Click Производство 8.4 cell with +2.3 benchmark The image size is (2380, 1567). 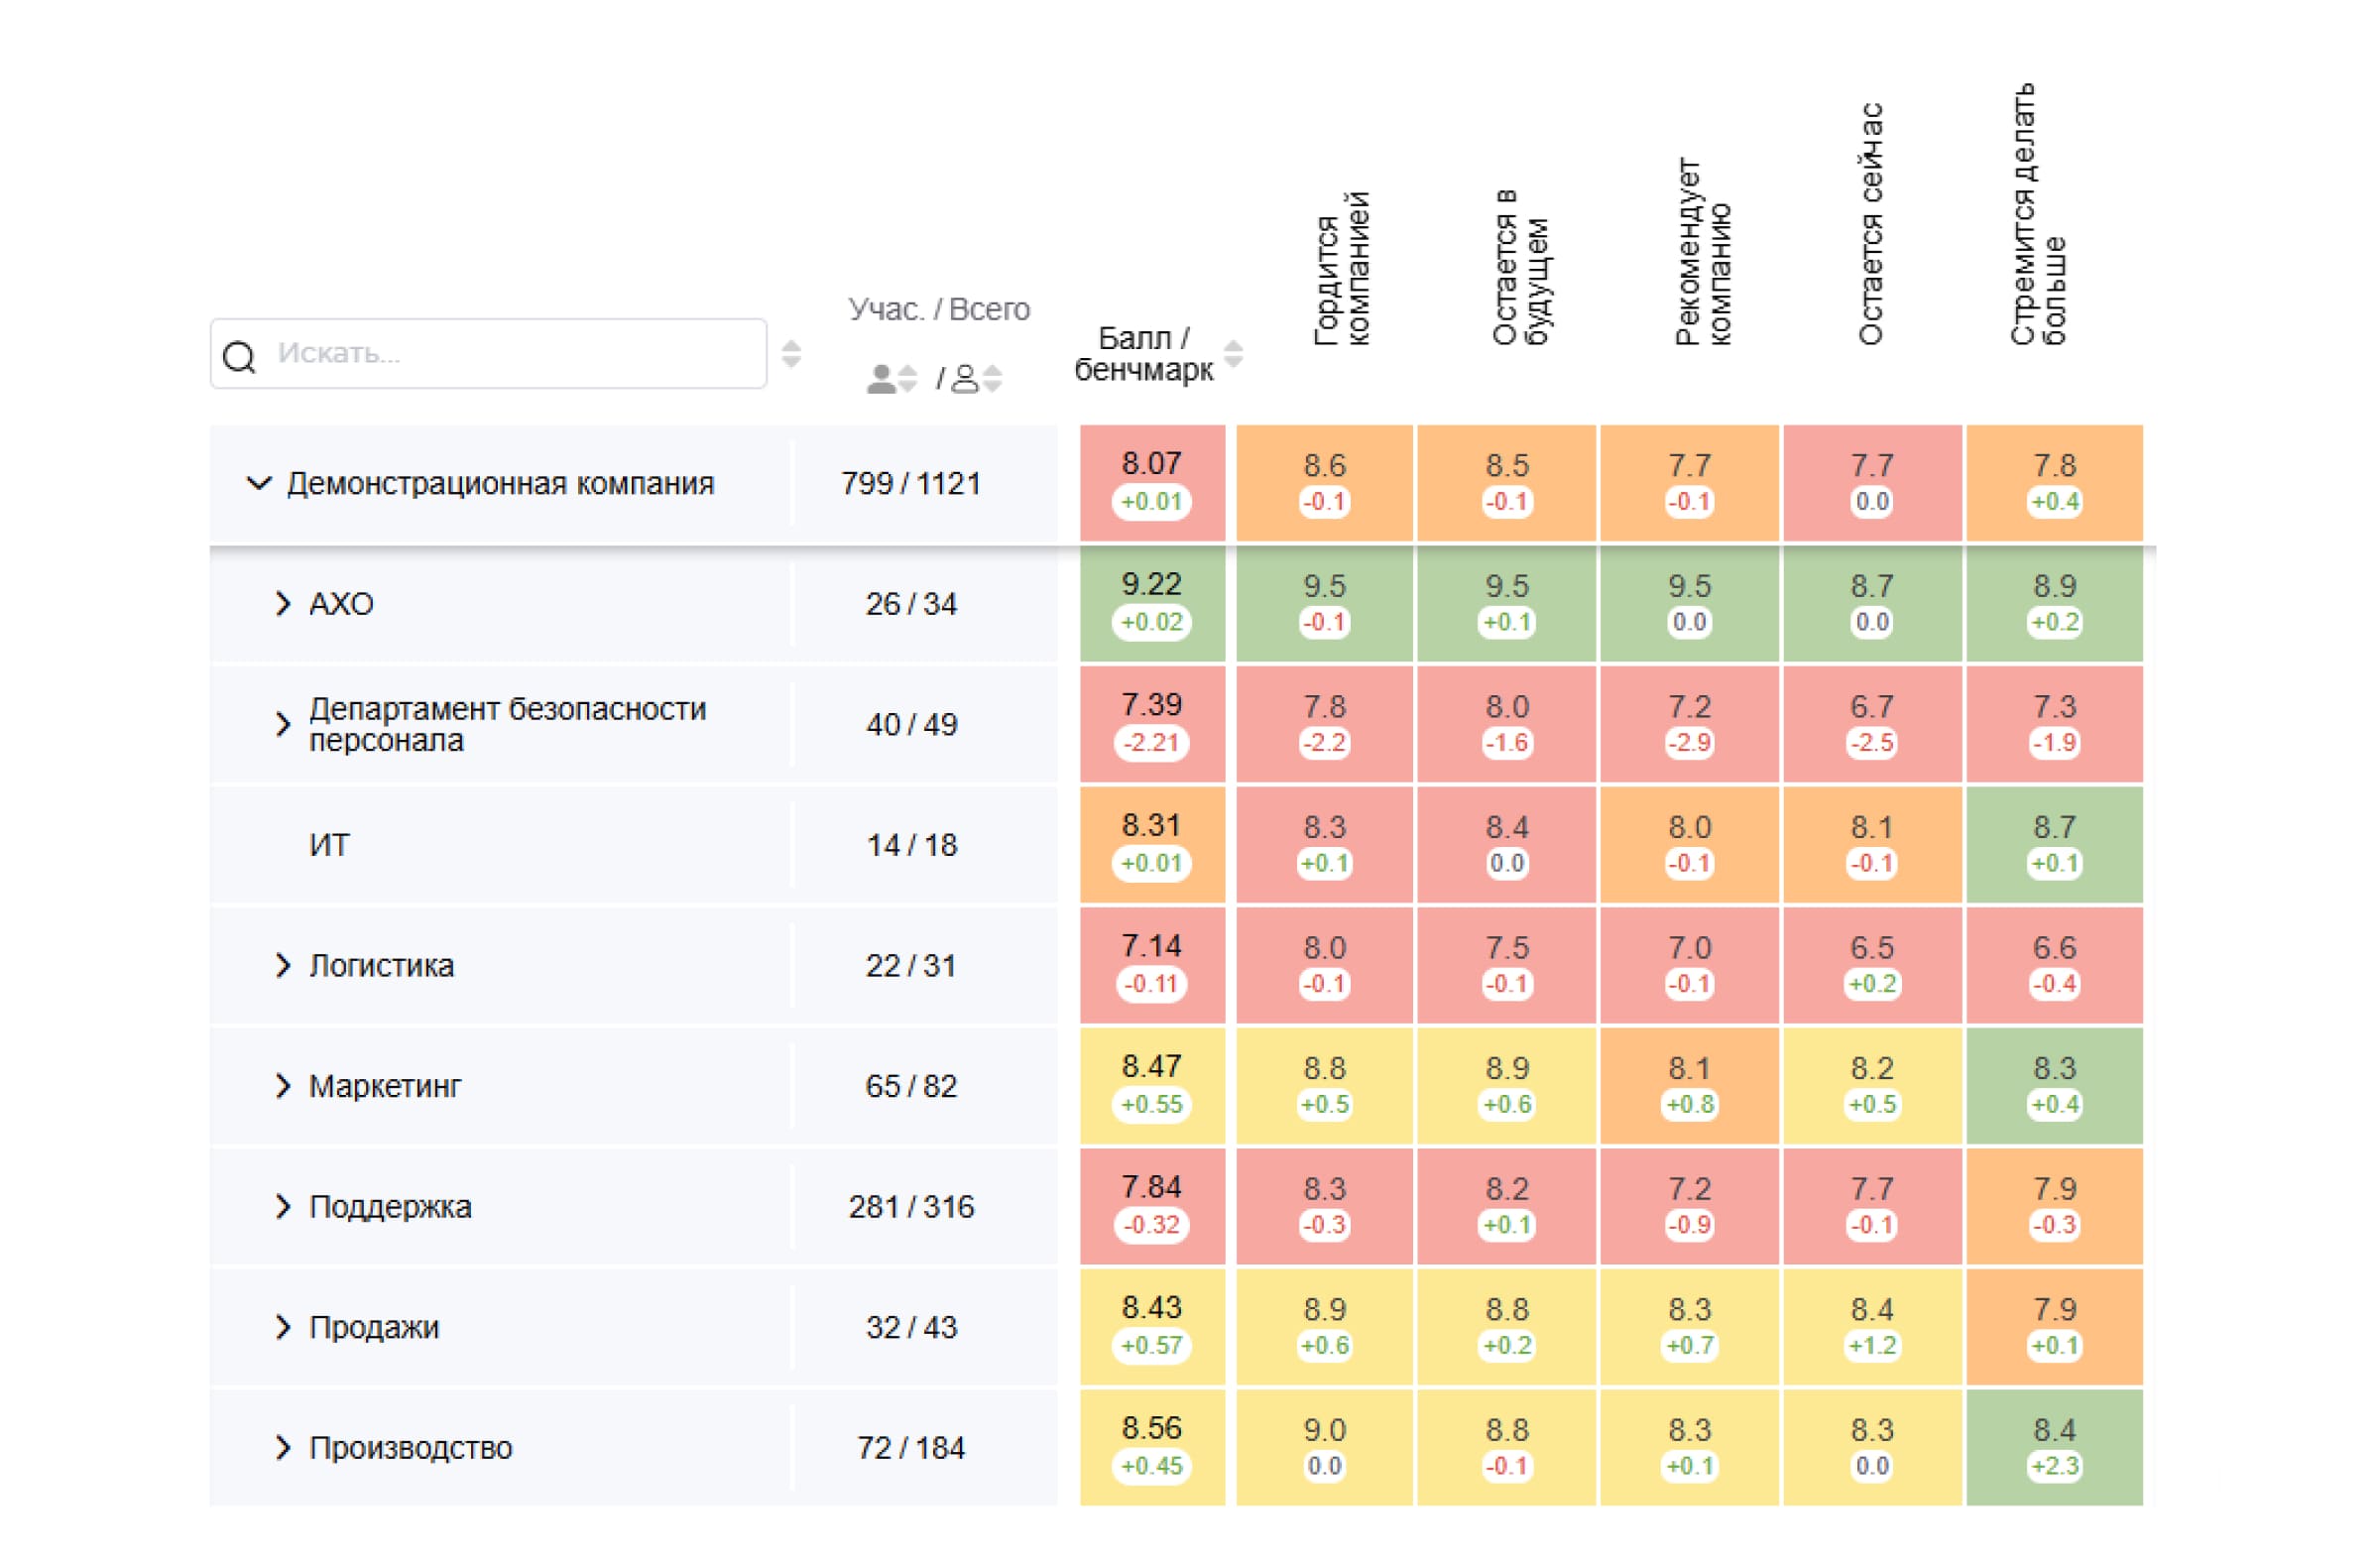point(2054,1447)
